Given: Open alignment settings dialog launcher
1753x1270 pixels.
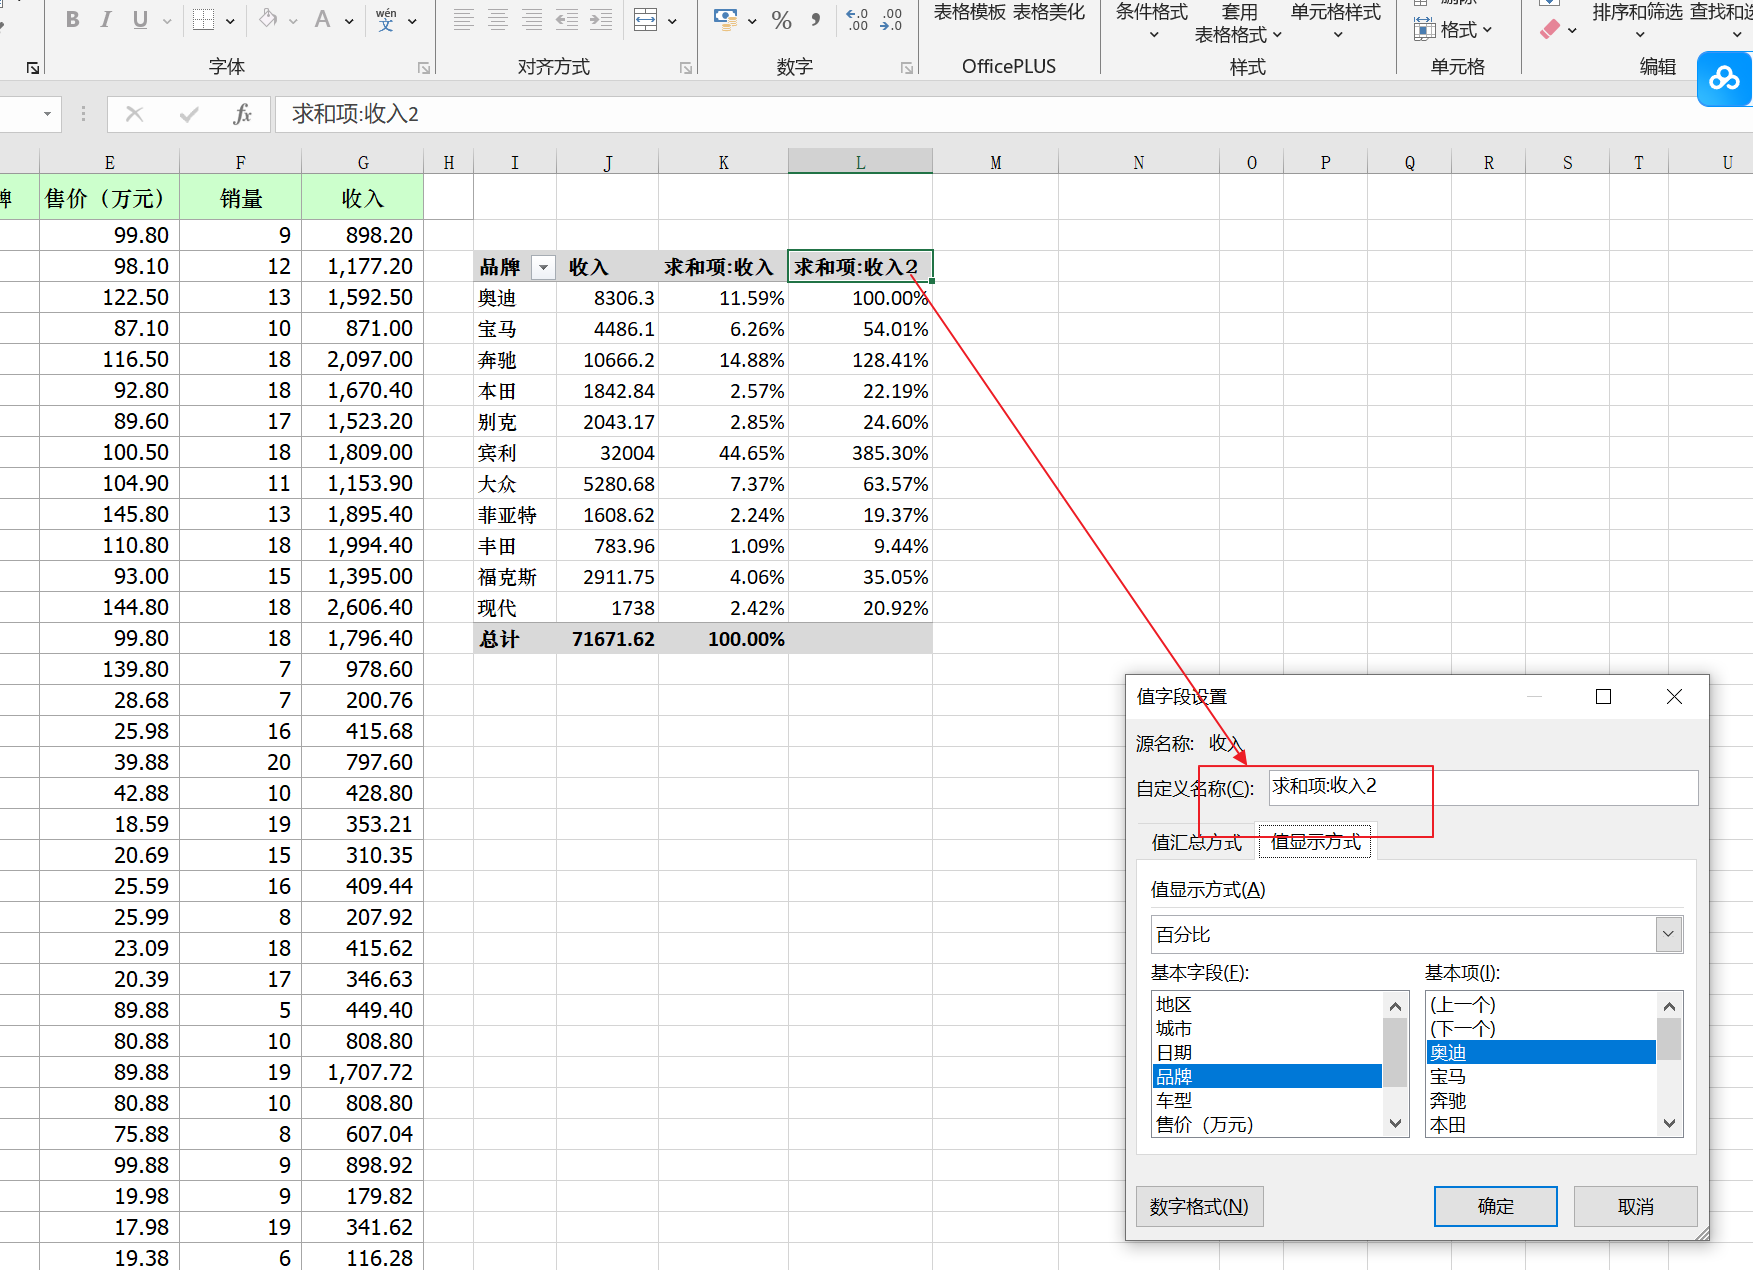Looking at the screenshot, I should click(686, 68).
